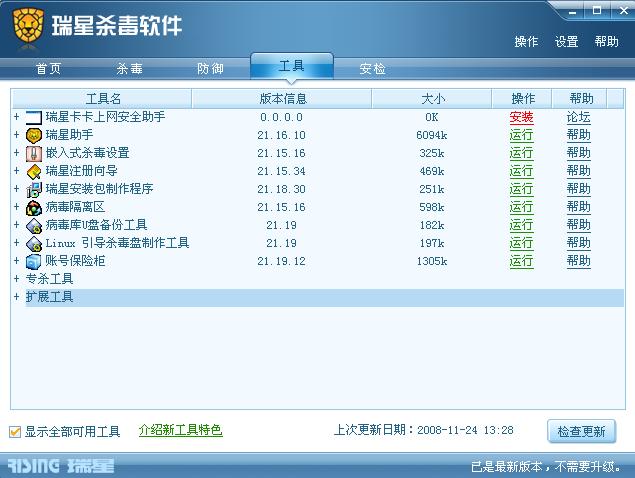Click 运行 for 嵌入式杀毒设置
The image size is (635, 478).
click(x=521, y=154)
